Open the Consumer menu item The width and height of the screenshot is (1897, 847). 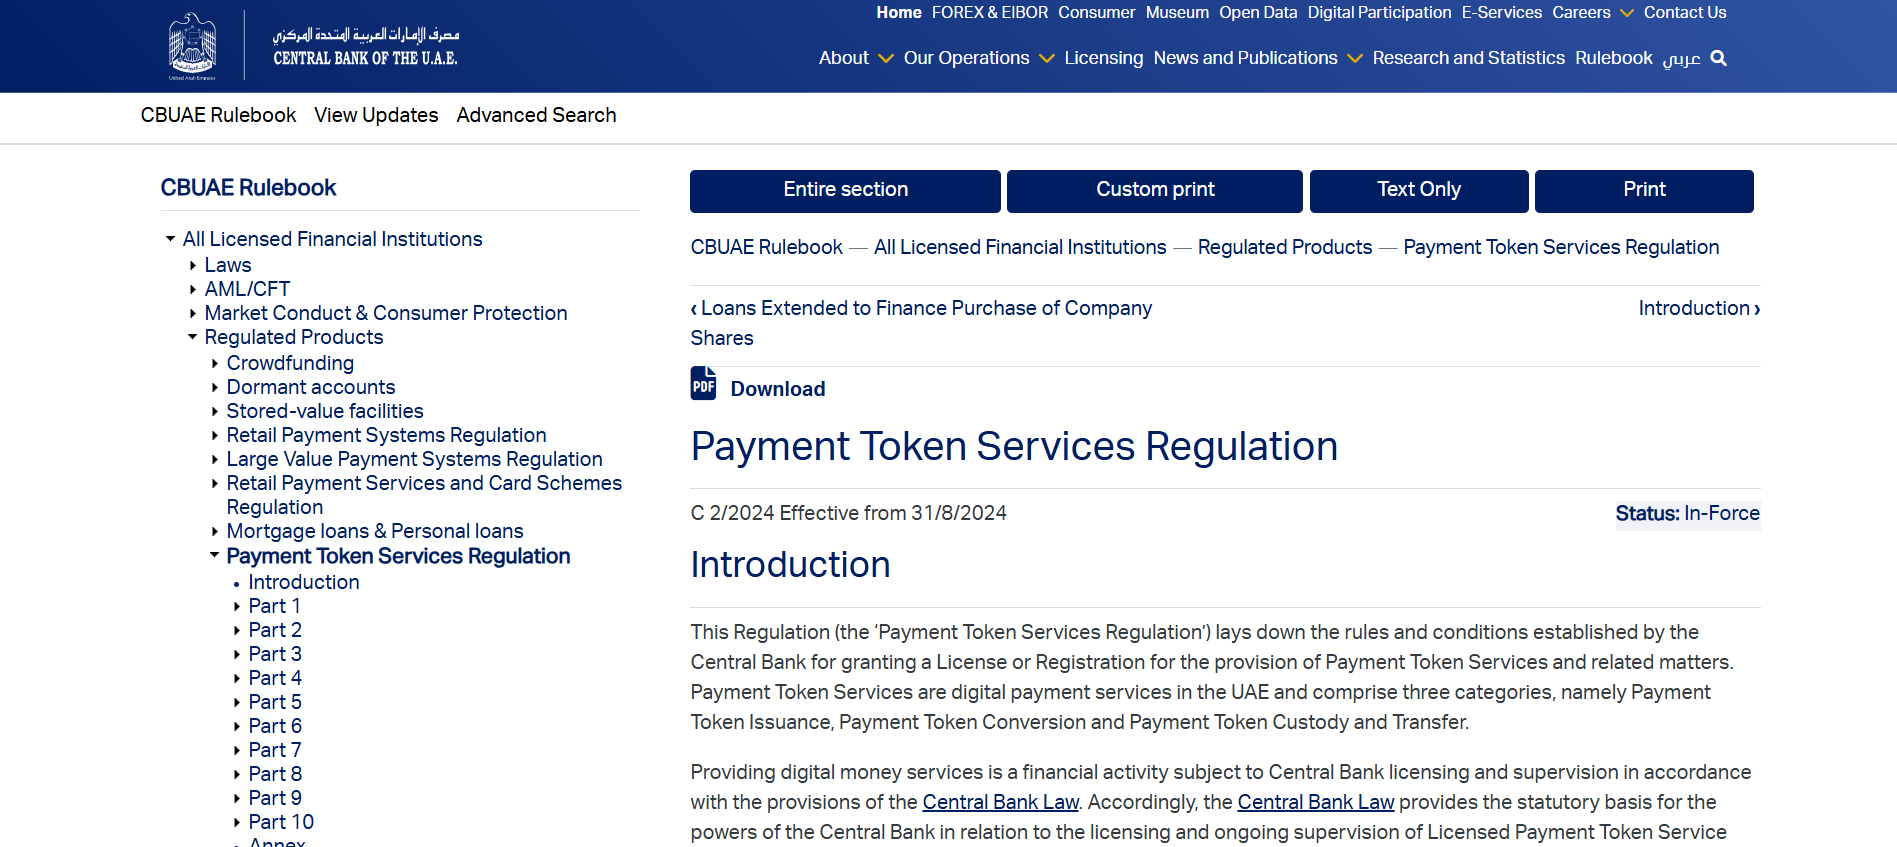1097,13
